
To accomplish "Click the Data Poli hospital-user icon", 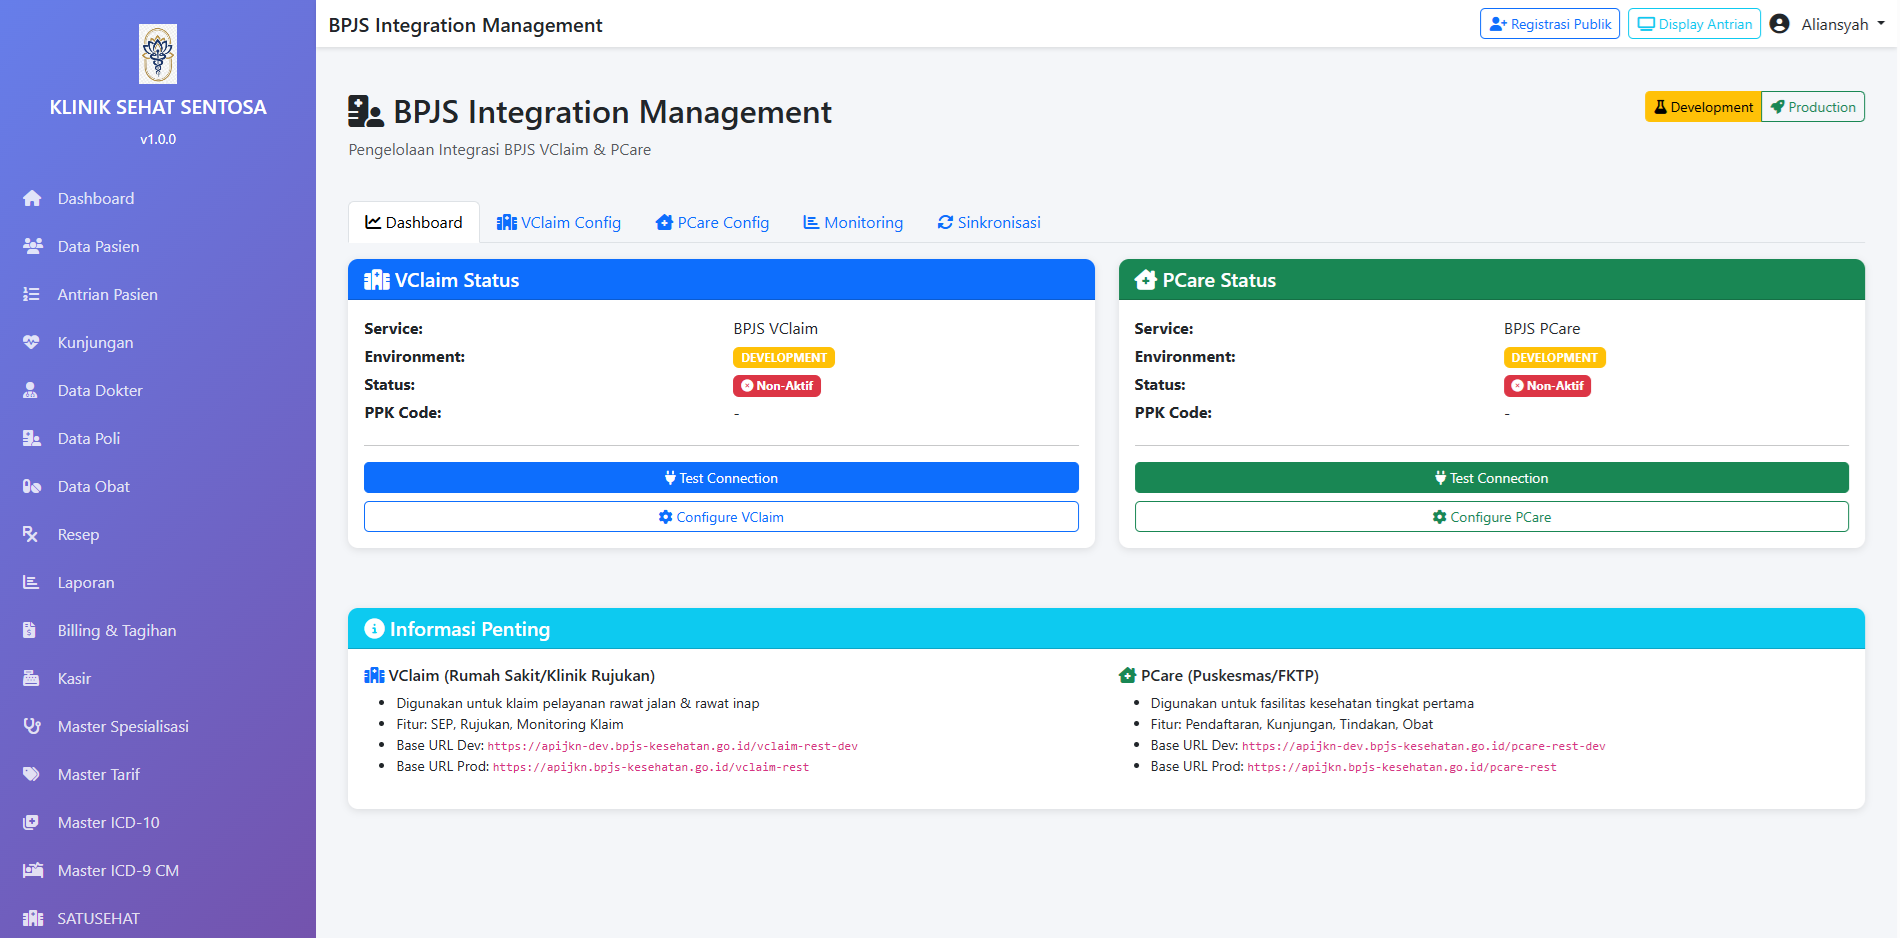I will [32, 438].
